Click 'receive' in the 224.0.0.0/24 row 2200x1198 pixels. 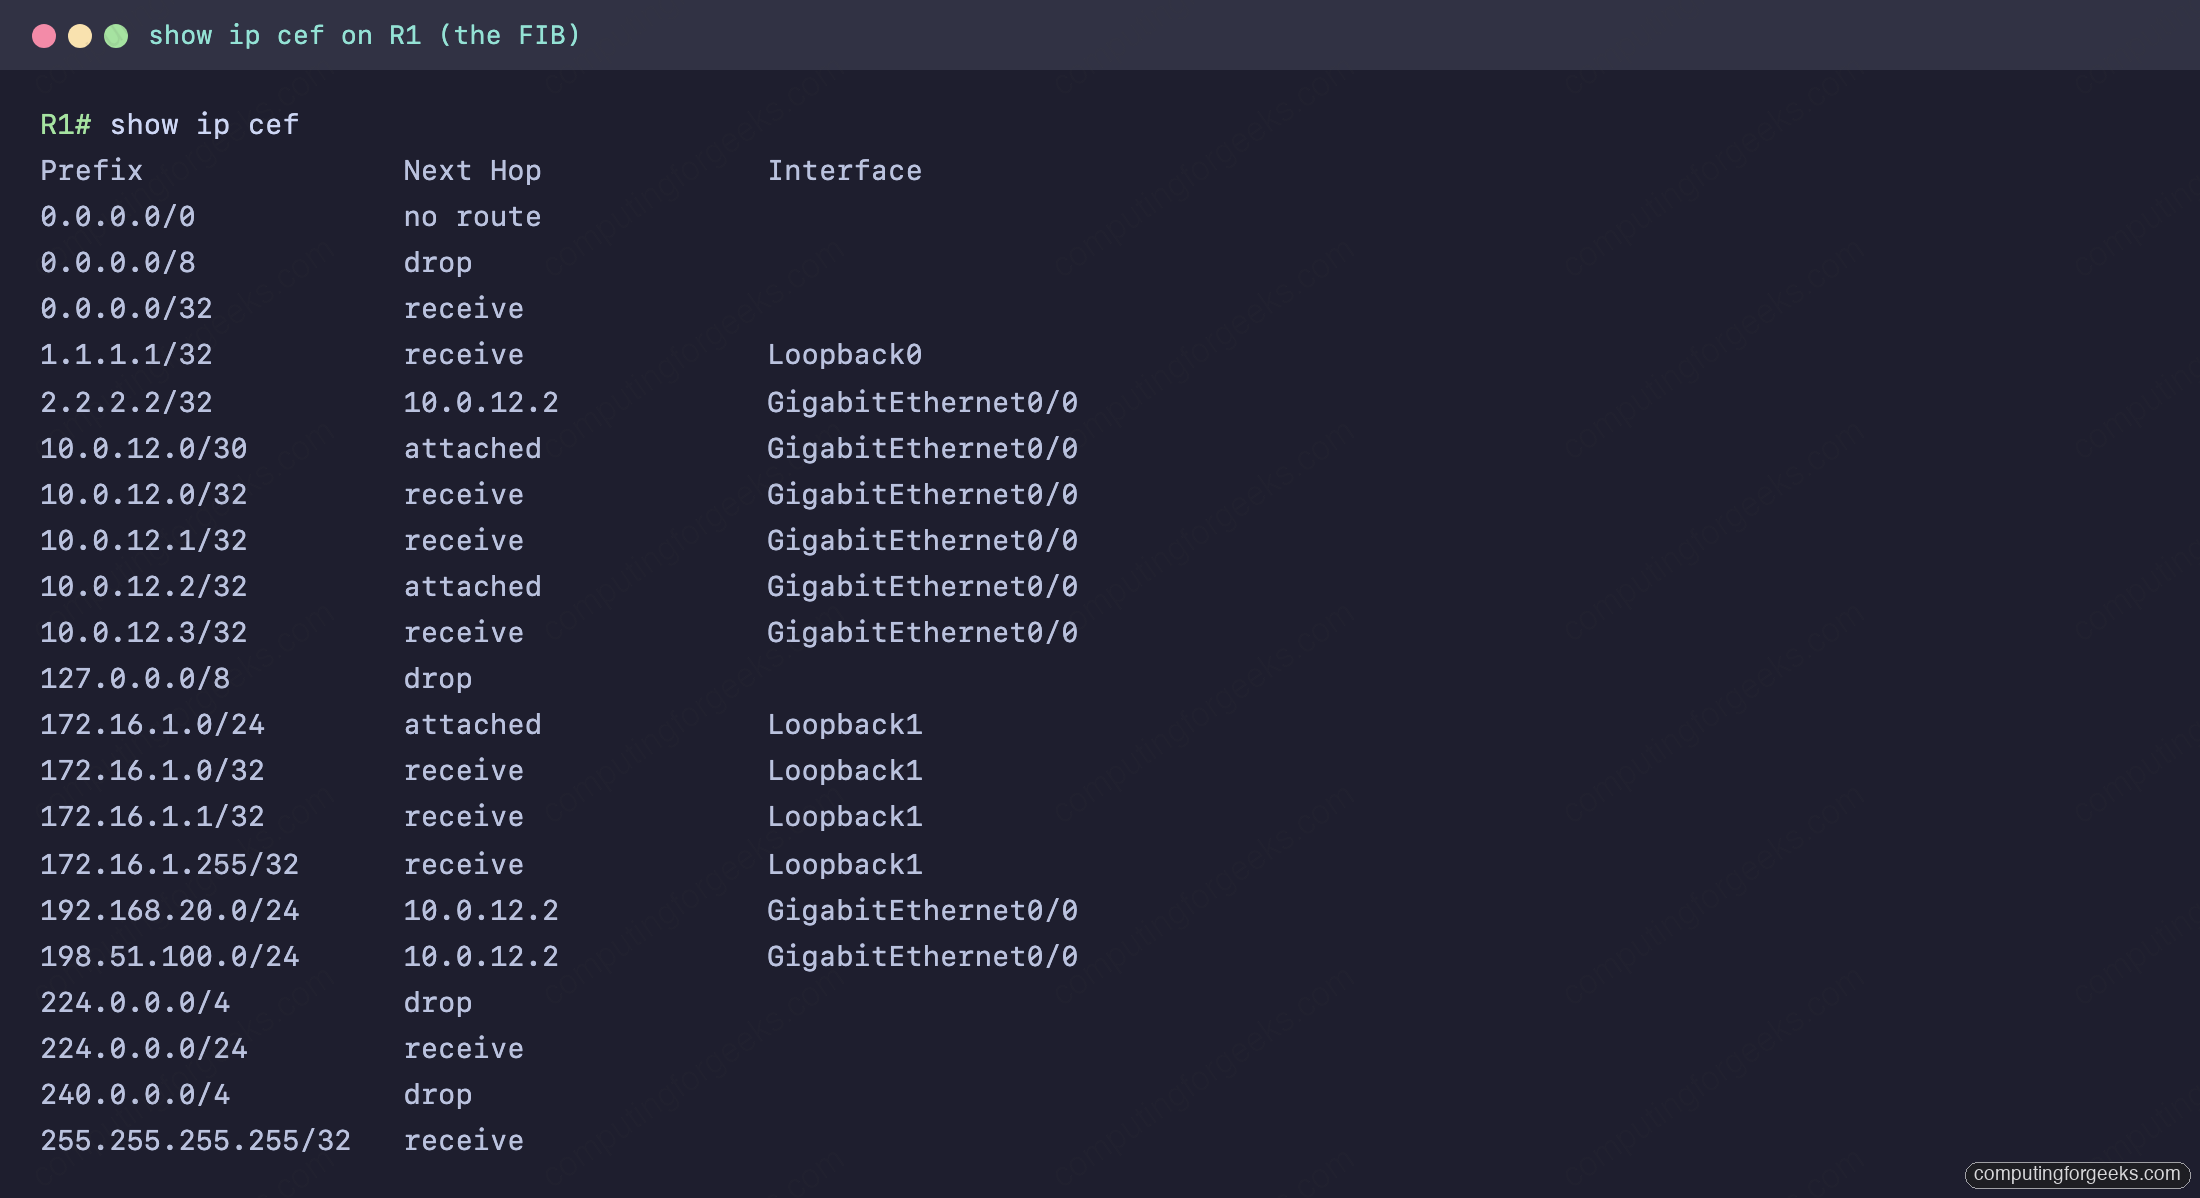[x=464, y=1049]
